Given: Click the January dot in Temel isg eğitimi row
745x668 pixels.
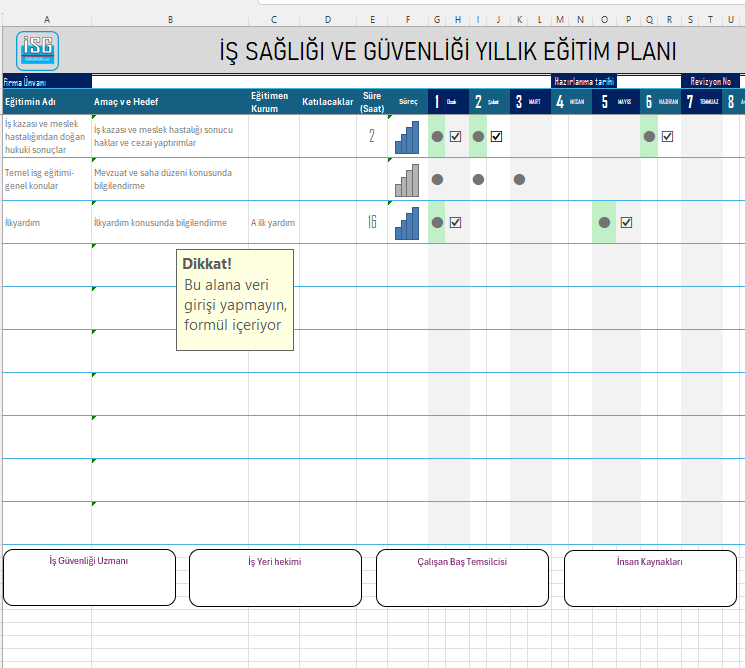Looking at the screenshot, I should pyautogui.click(x=437, y=180).
